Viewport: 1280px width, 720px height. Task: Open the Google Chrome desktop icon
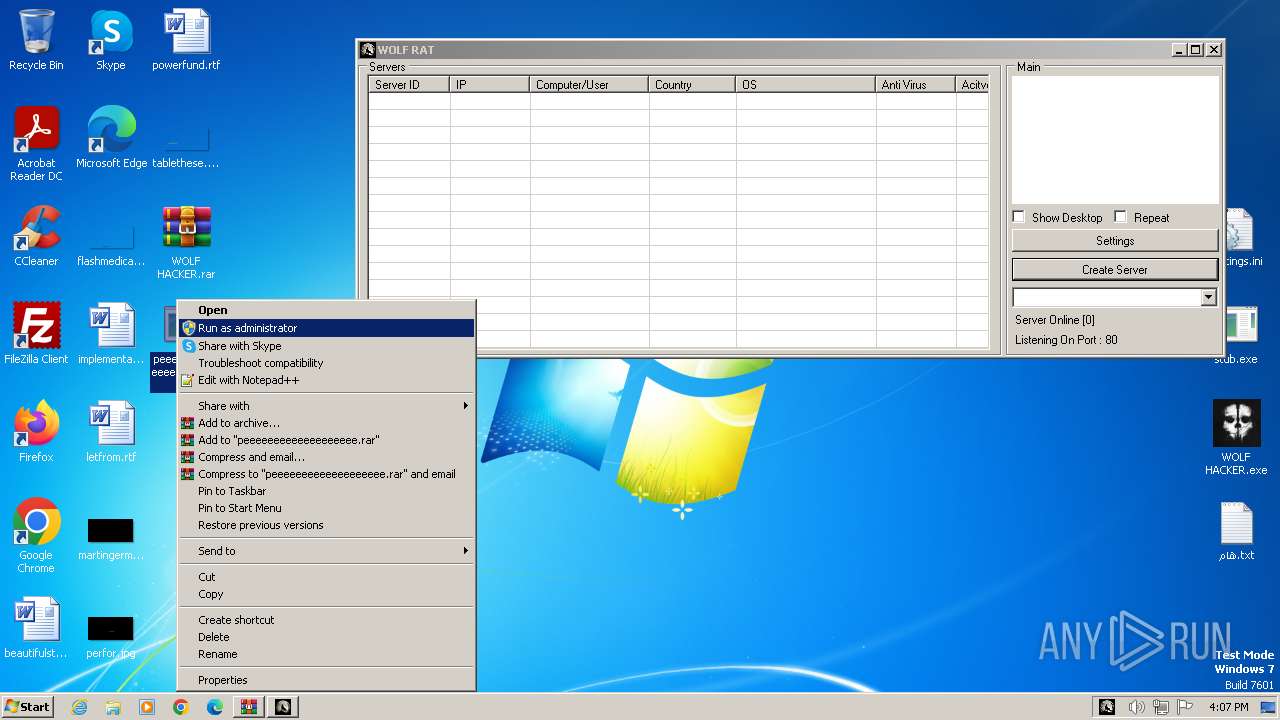pyautogui.click(x=36, y=536)
